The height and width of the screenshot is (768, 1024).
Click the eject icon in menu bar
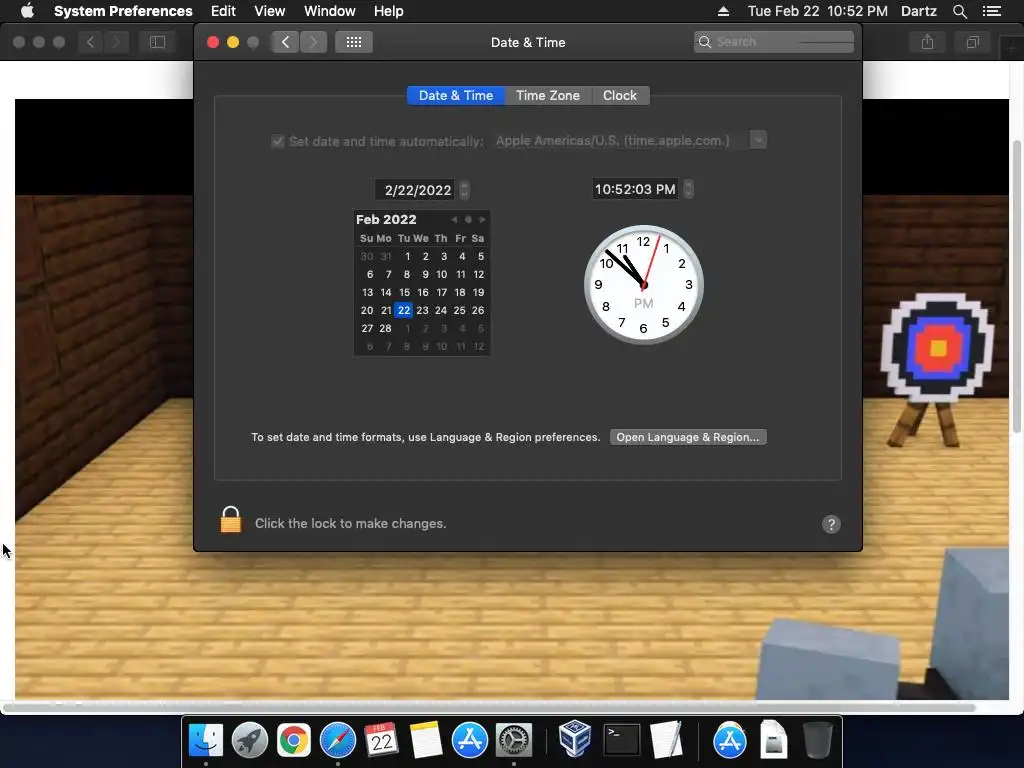click(x=723, y=11)
